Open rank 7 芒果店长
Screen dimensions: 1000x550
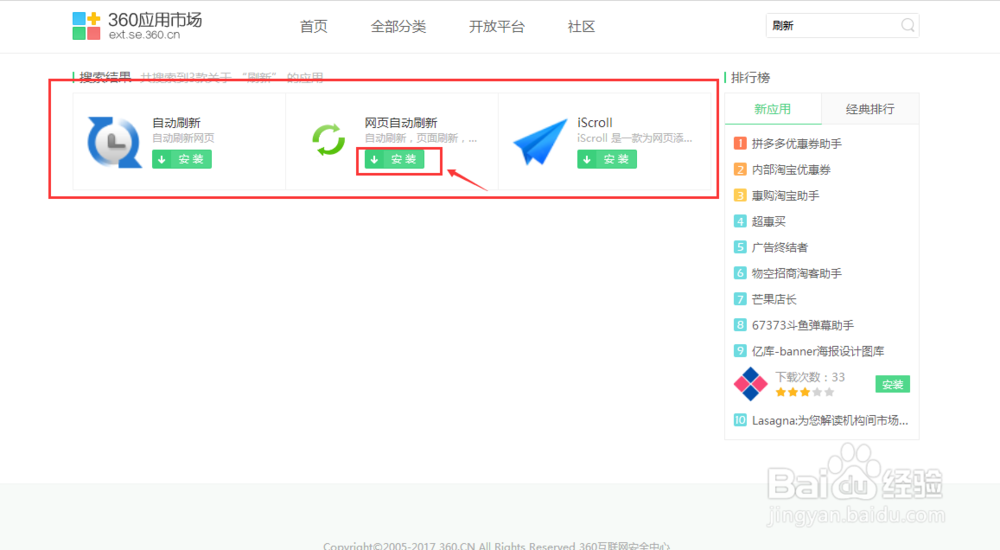coord(774,299)
